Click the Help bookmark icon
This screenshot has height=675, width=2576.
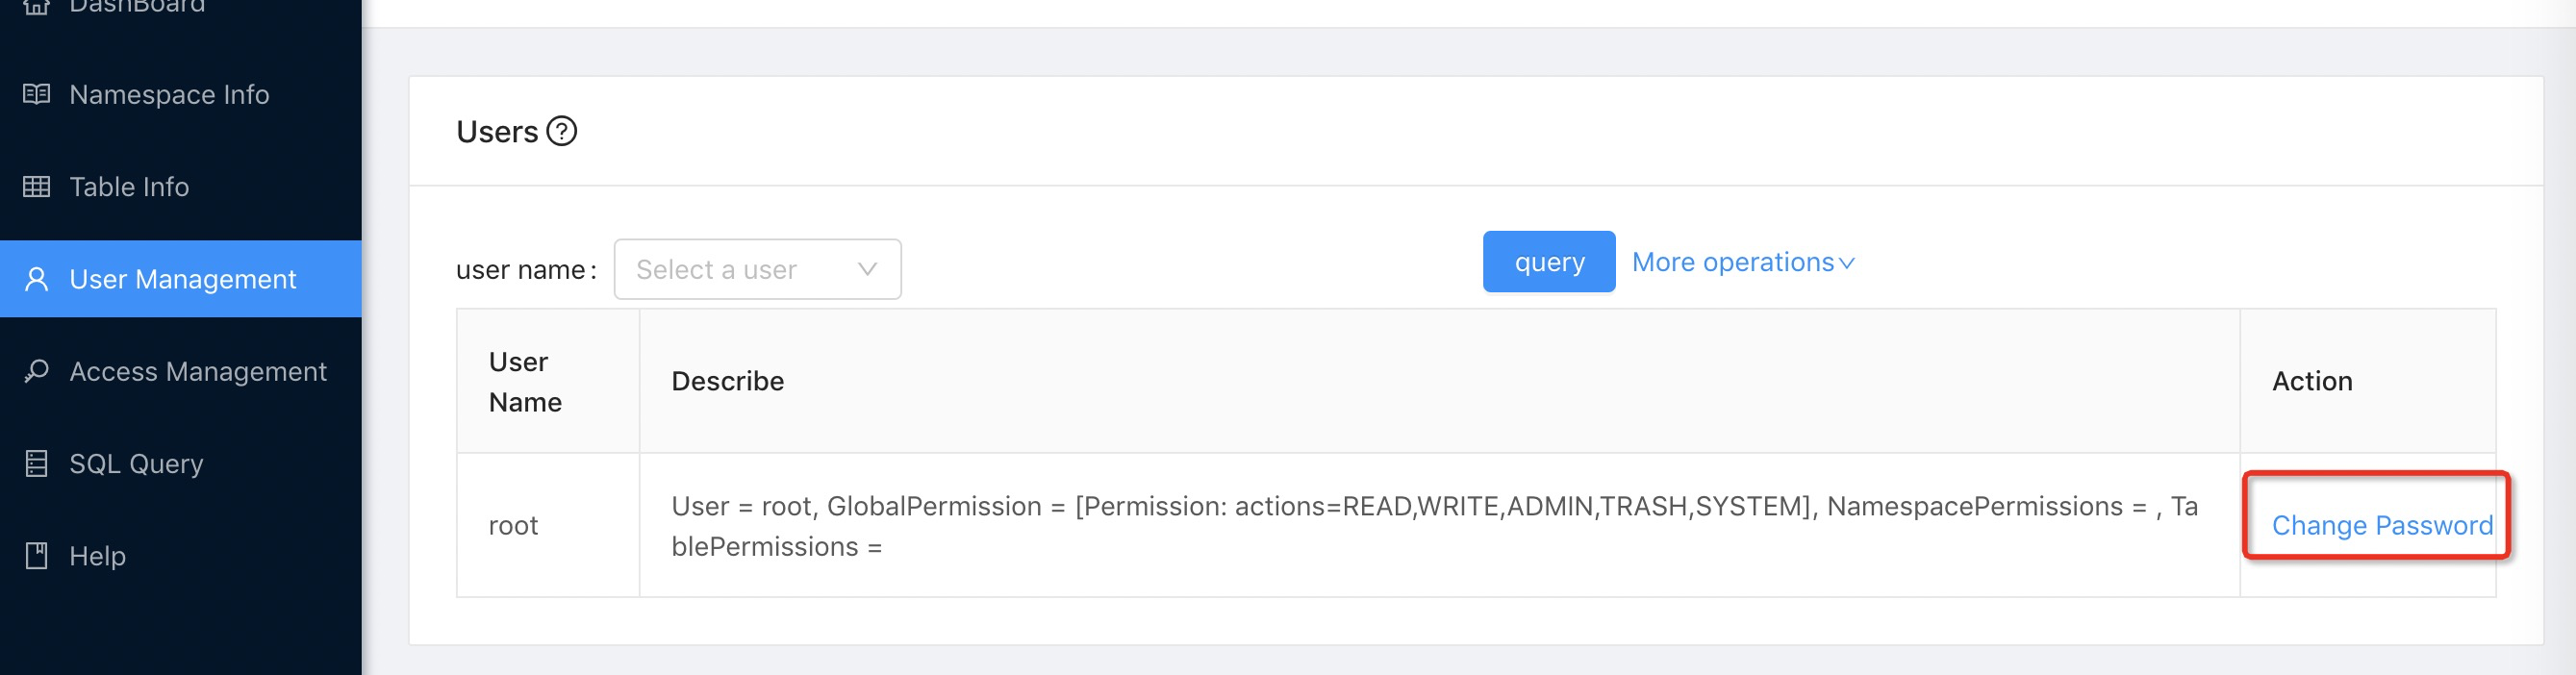(x=36, y=556)
